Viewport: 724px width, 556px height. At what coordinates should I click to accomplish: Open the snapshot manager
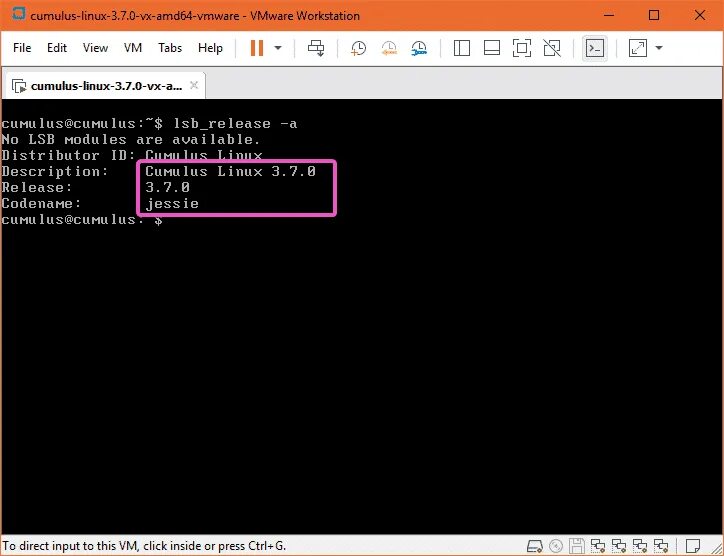coord(419,48)
